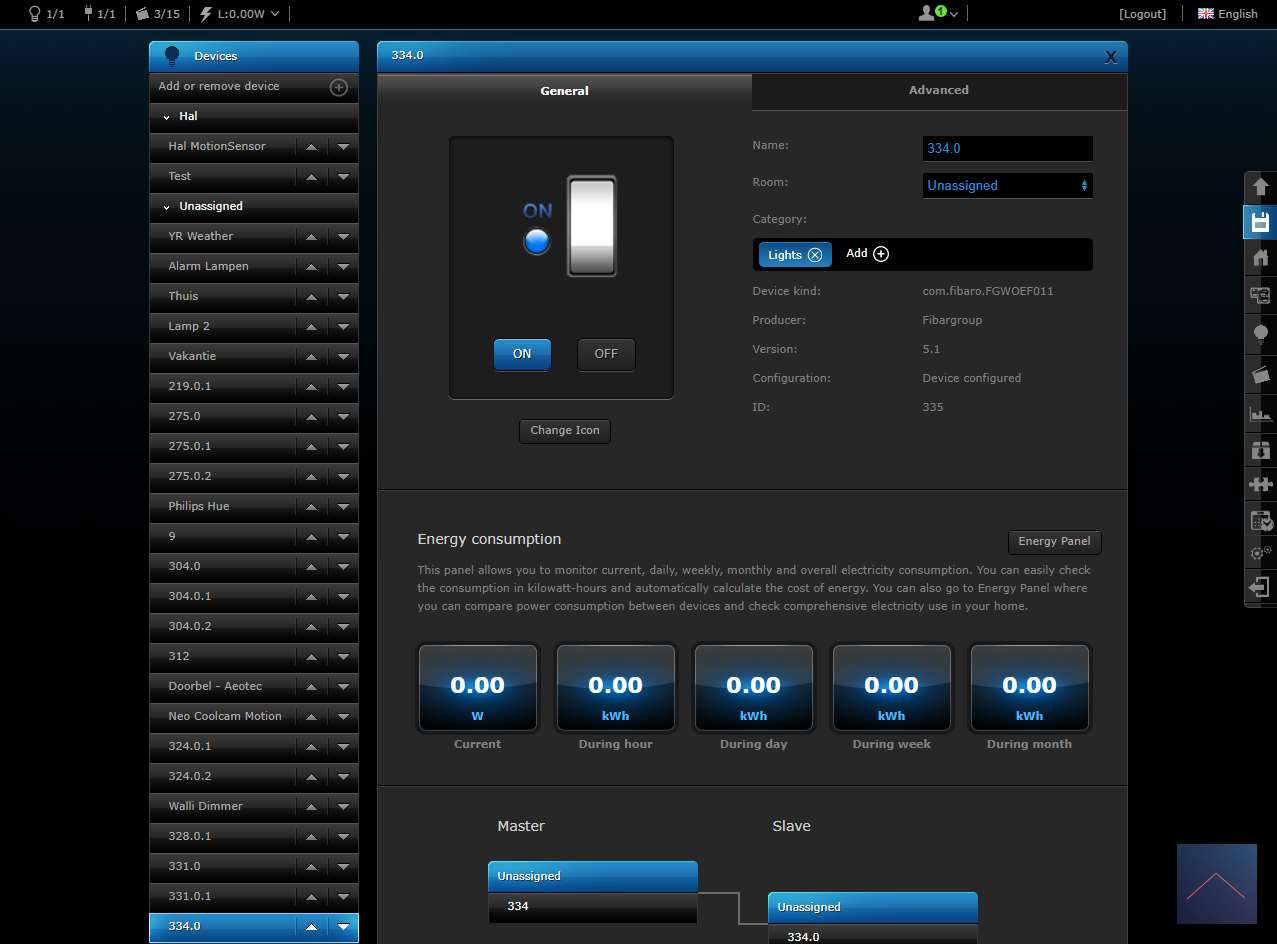Image resolution: width=1277 pixels, height=944 pixels.
Task: Click the Name input field
Action: [1007, 148]
